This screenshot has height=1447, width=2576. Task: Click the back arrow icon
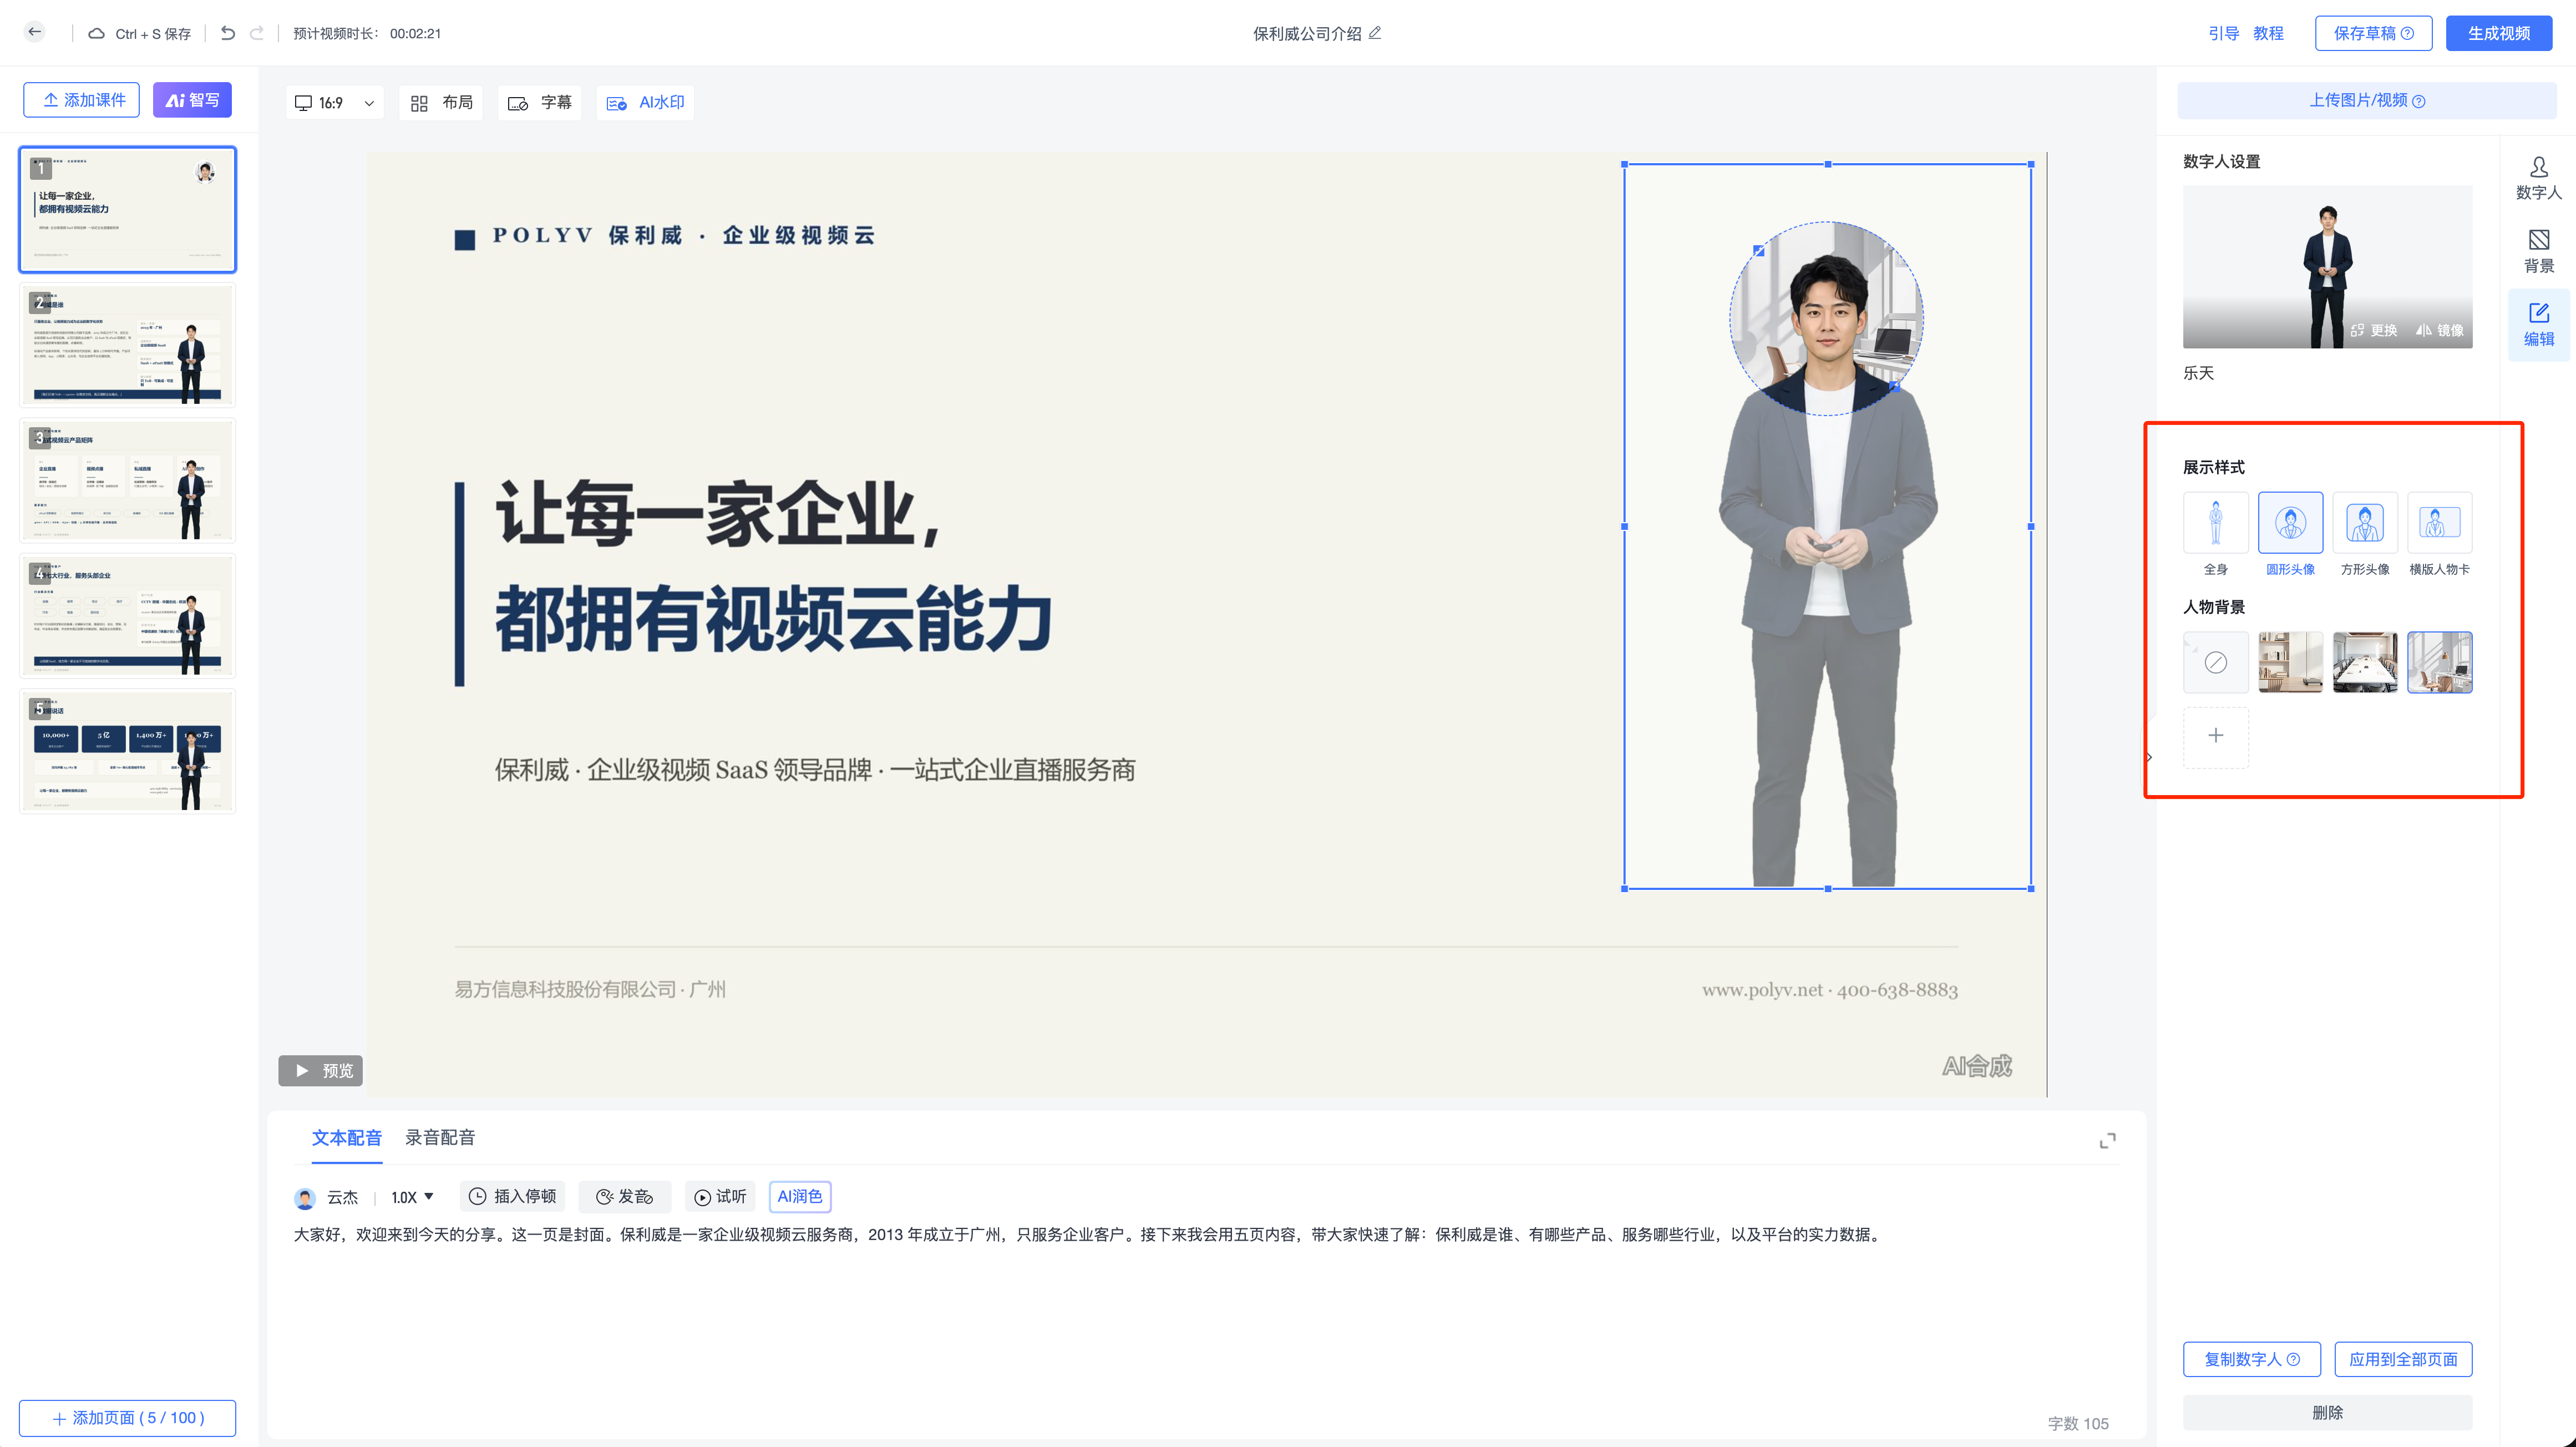coord(35,32)
